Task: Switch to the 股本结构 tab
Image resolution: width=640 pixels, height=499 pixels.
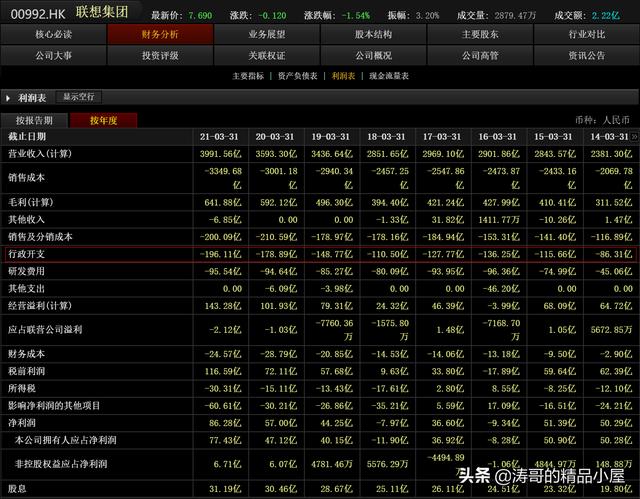Action: click(x=373, y=34)
